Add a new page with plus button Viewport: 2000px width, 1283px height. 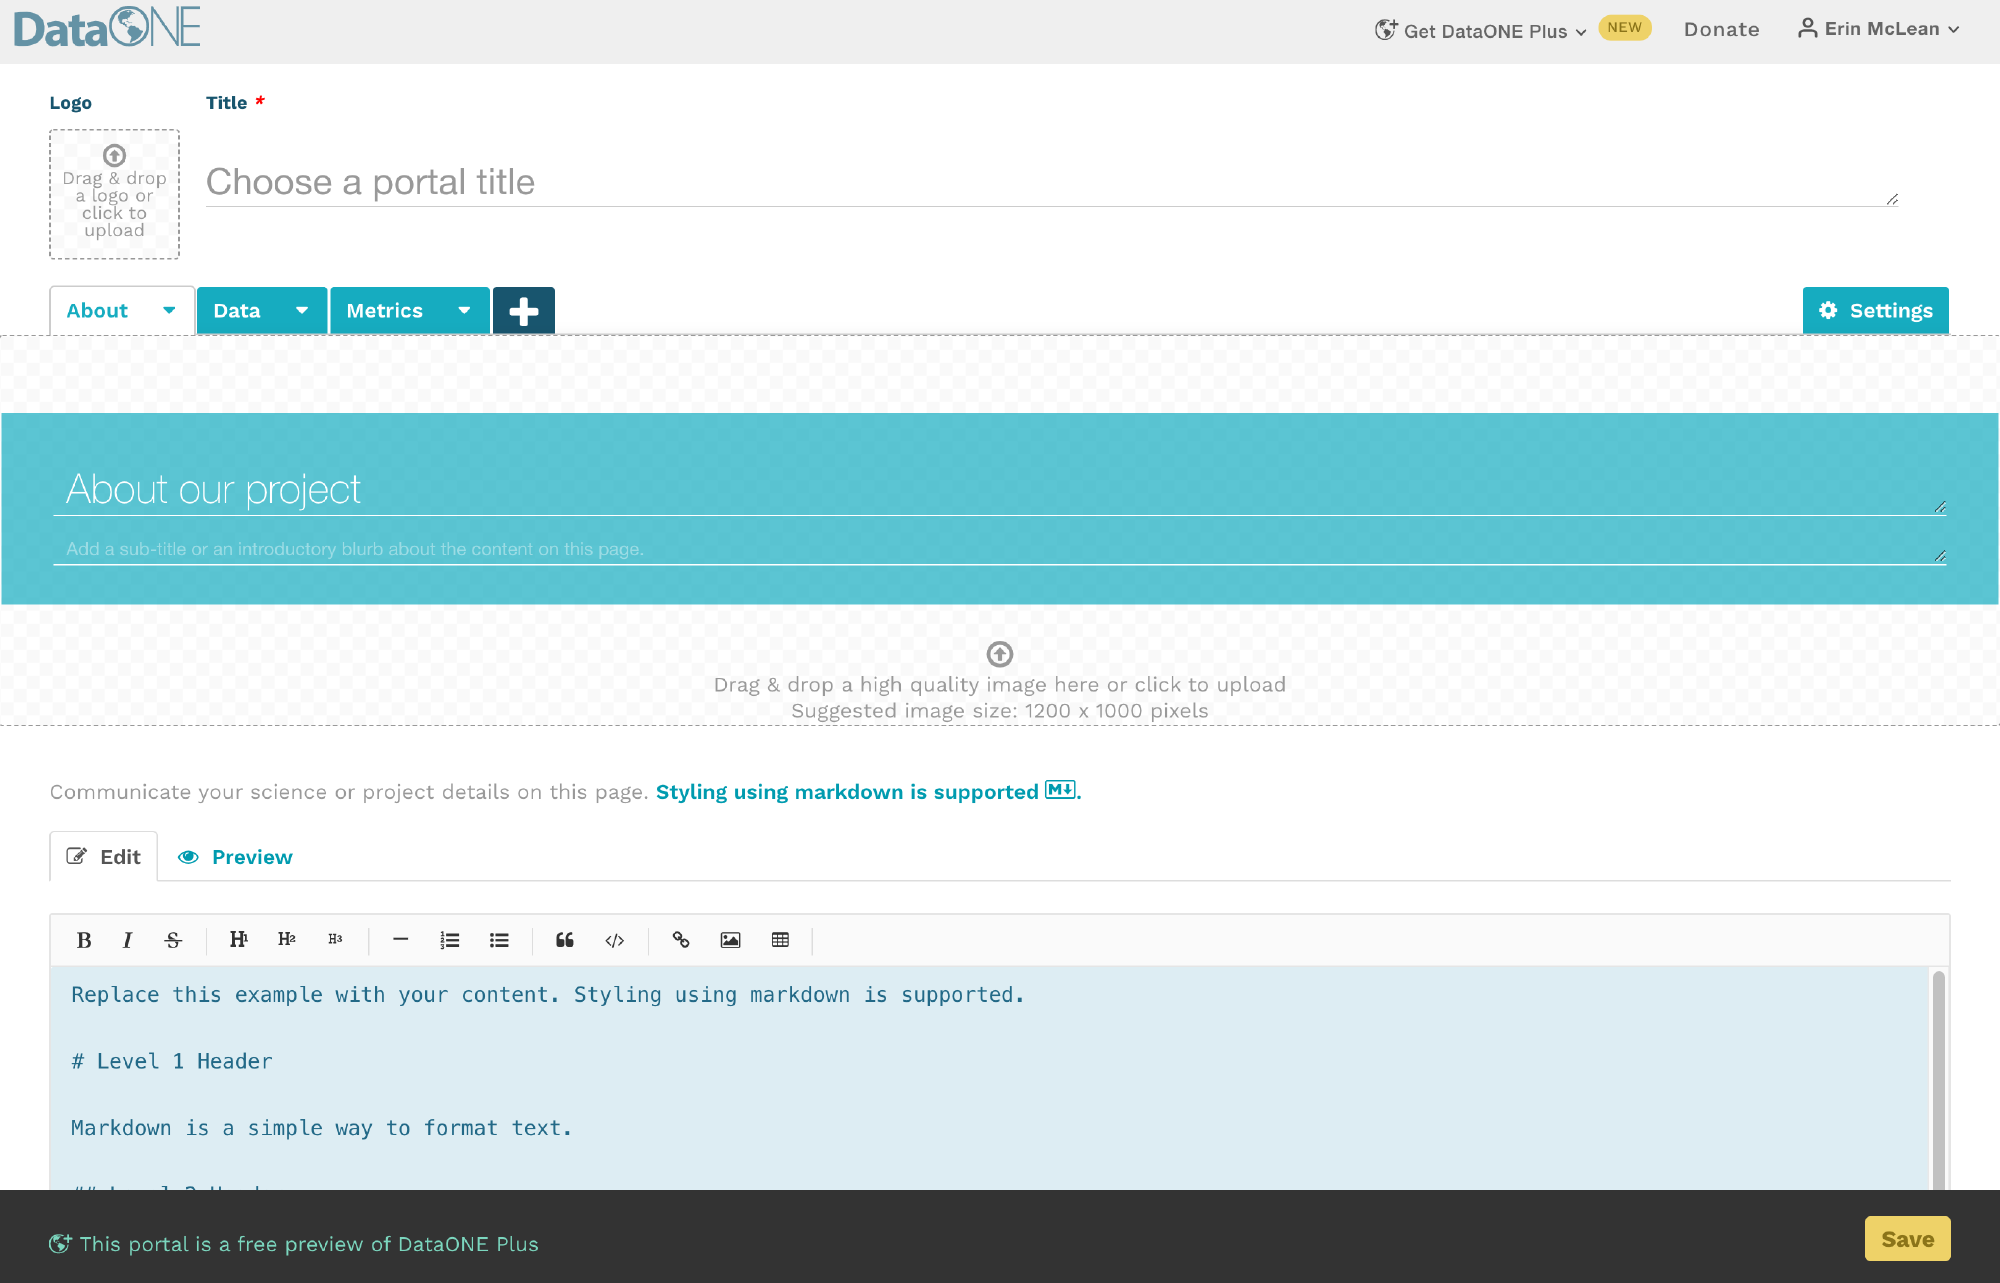pyautogui.click(x=524, y=311)
